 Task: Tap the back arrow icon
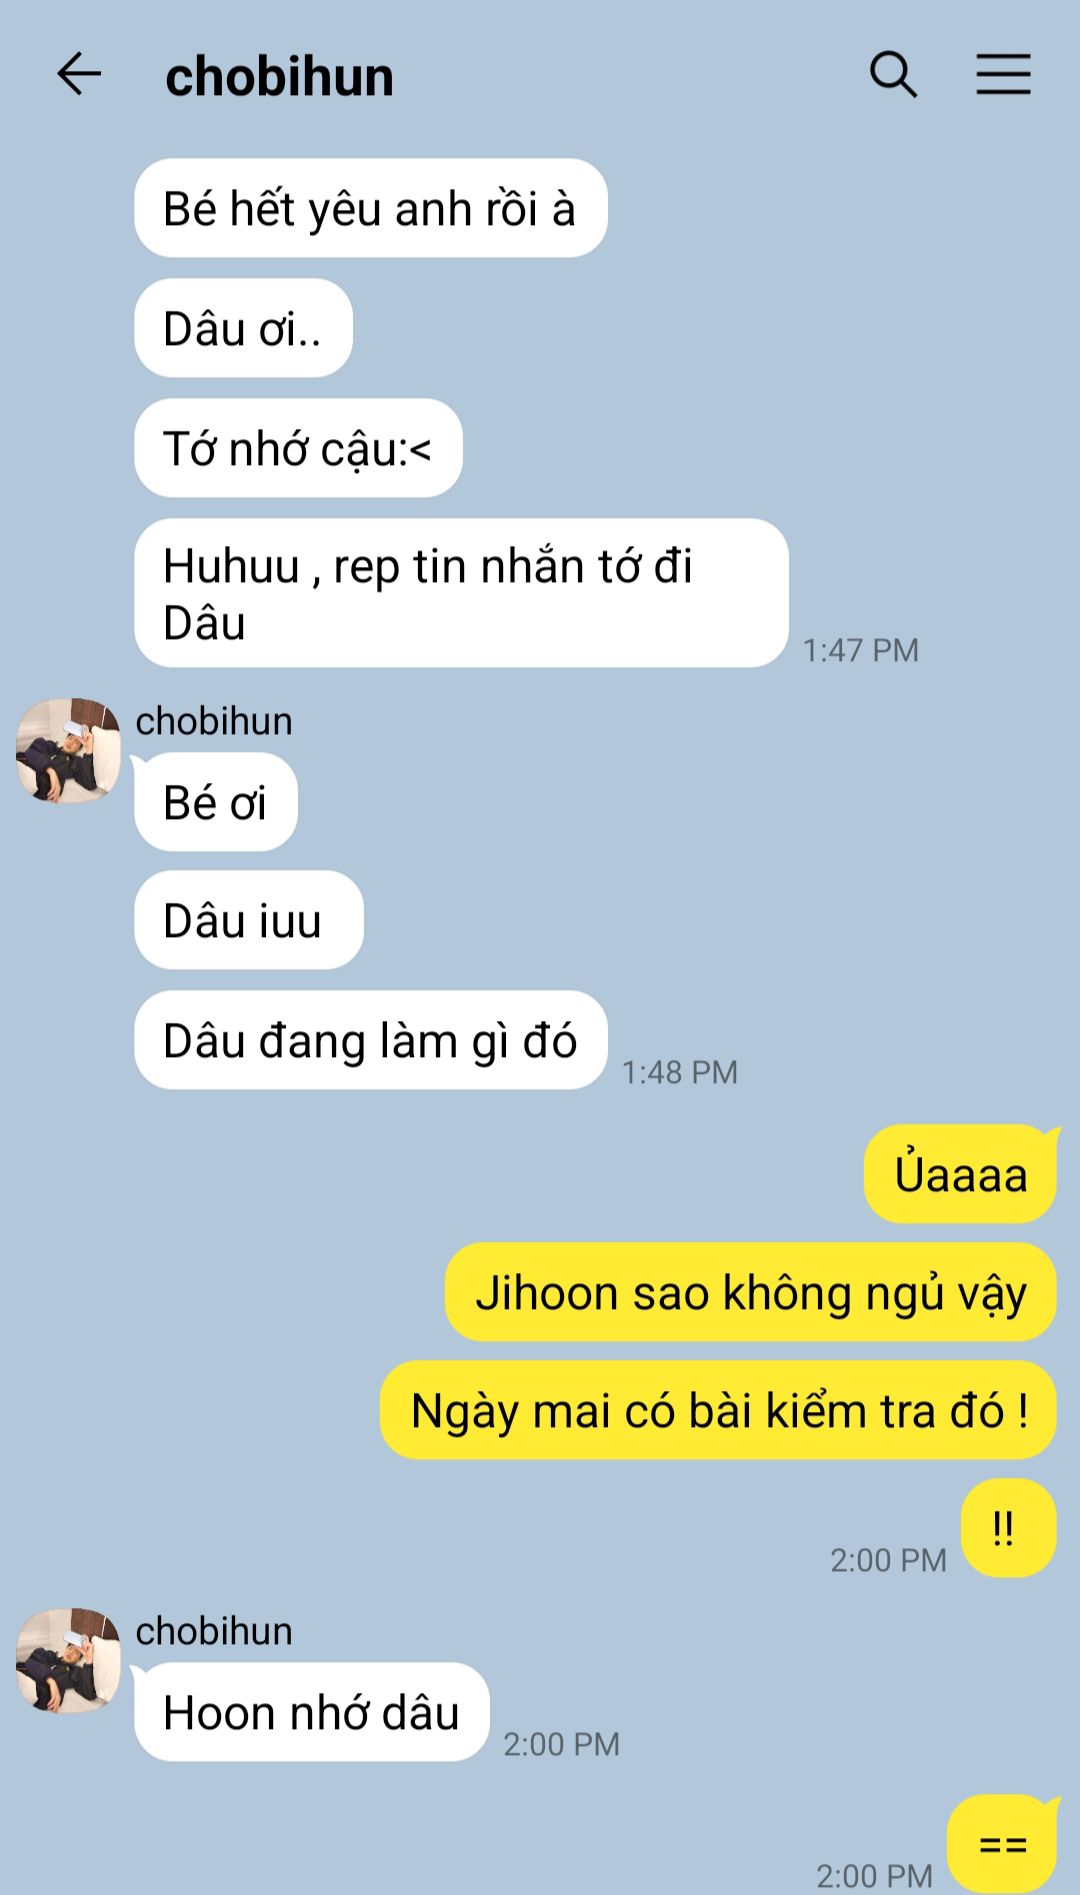(x=79, y=75)
